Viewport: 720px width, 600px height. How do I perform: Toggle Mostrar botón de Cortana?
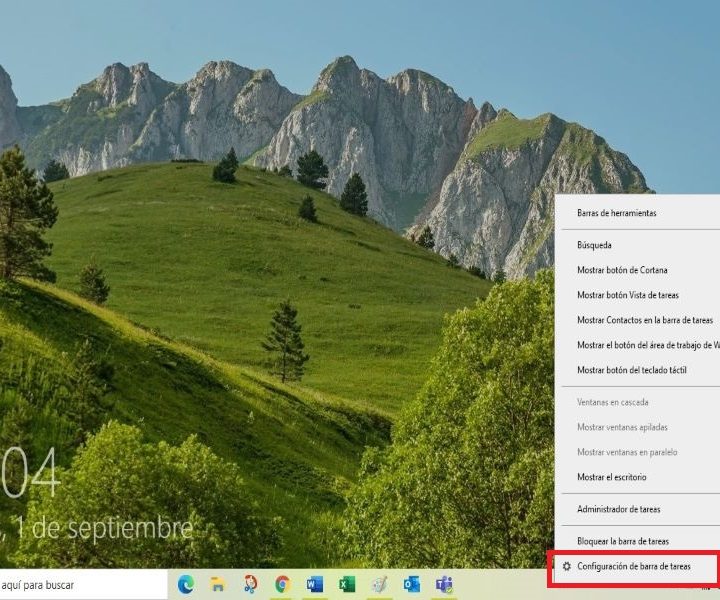pyautogui.click(x=637, y=270)
